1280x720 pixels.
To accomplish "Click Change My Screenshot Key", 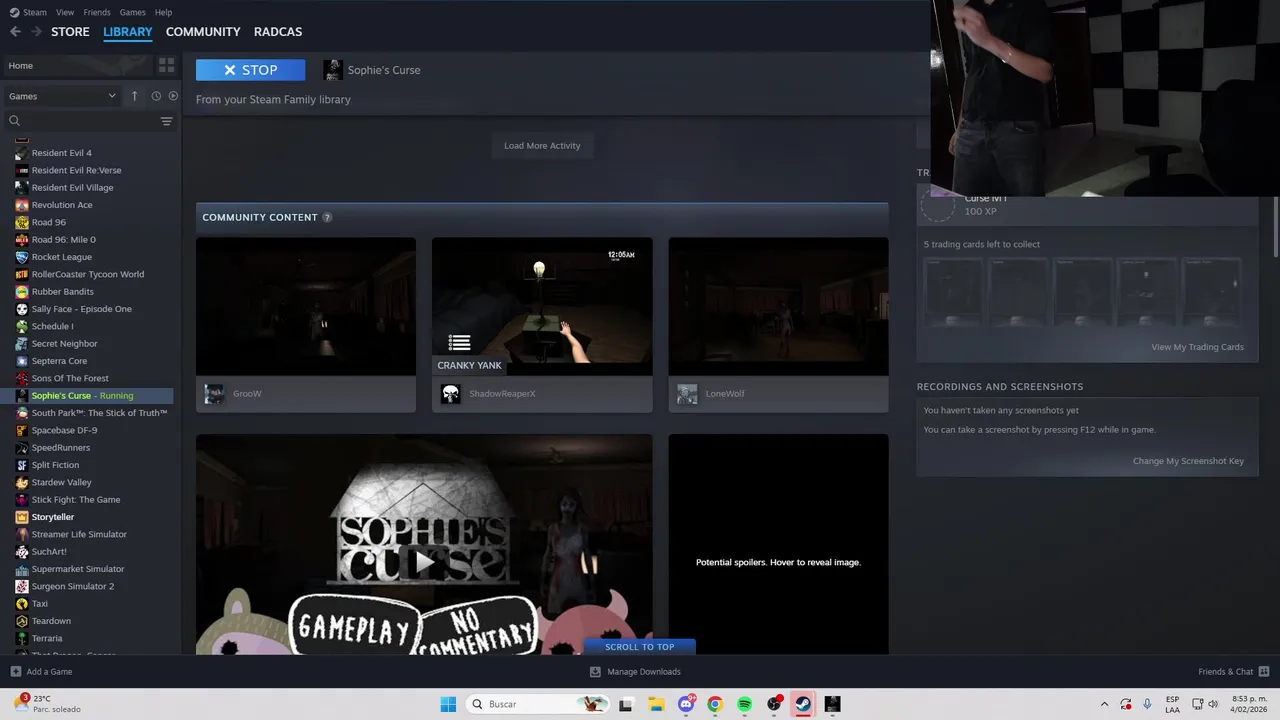I will (x=1188, y=461).
